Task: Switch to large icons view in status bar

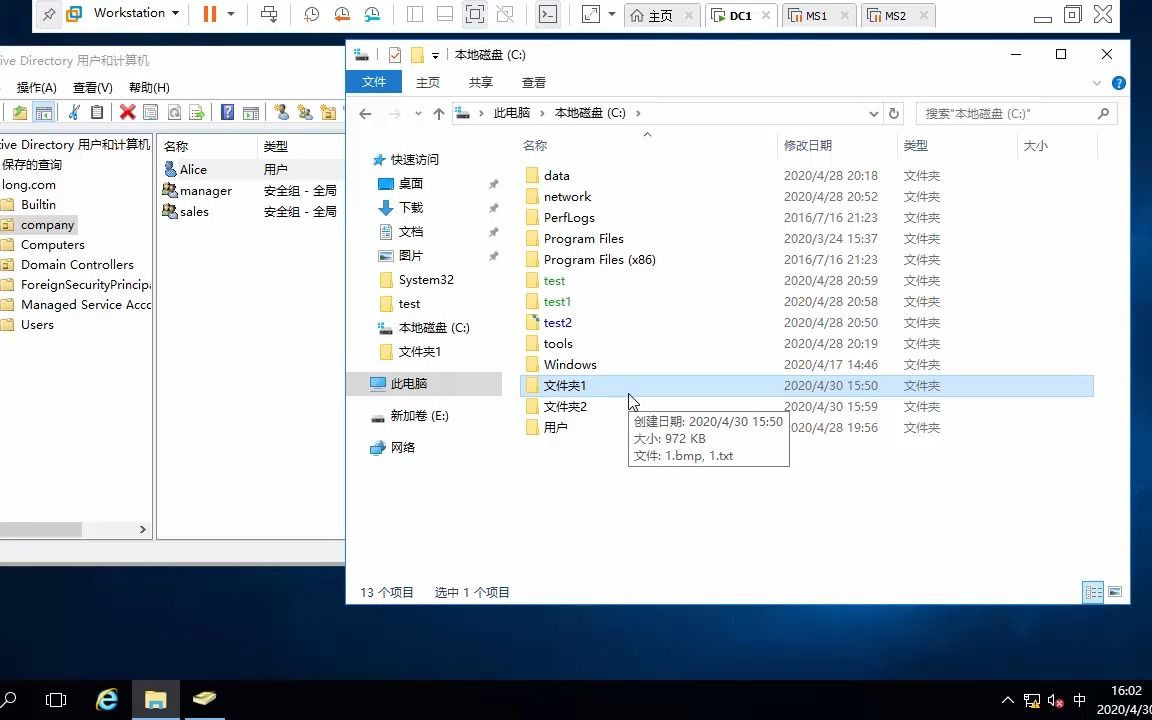Action: point(1115,592)
